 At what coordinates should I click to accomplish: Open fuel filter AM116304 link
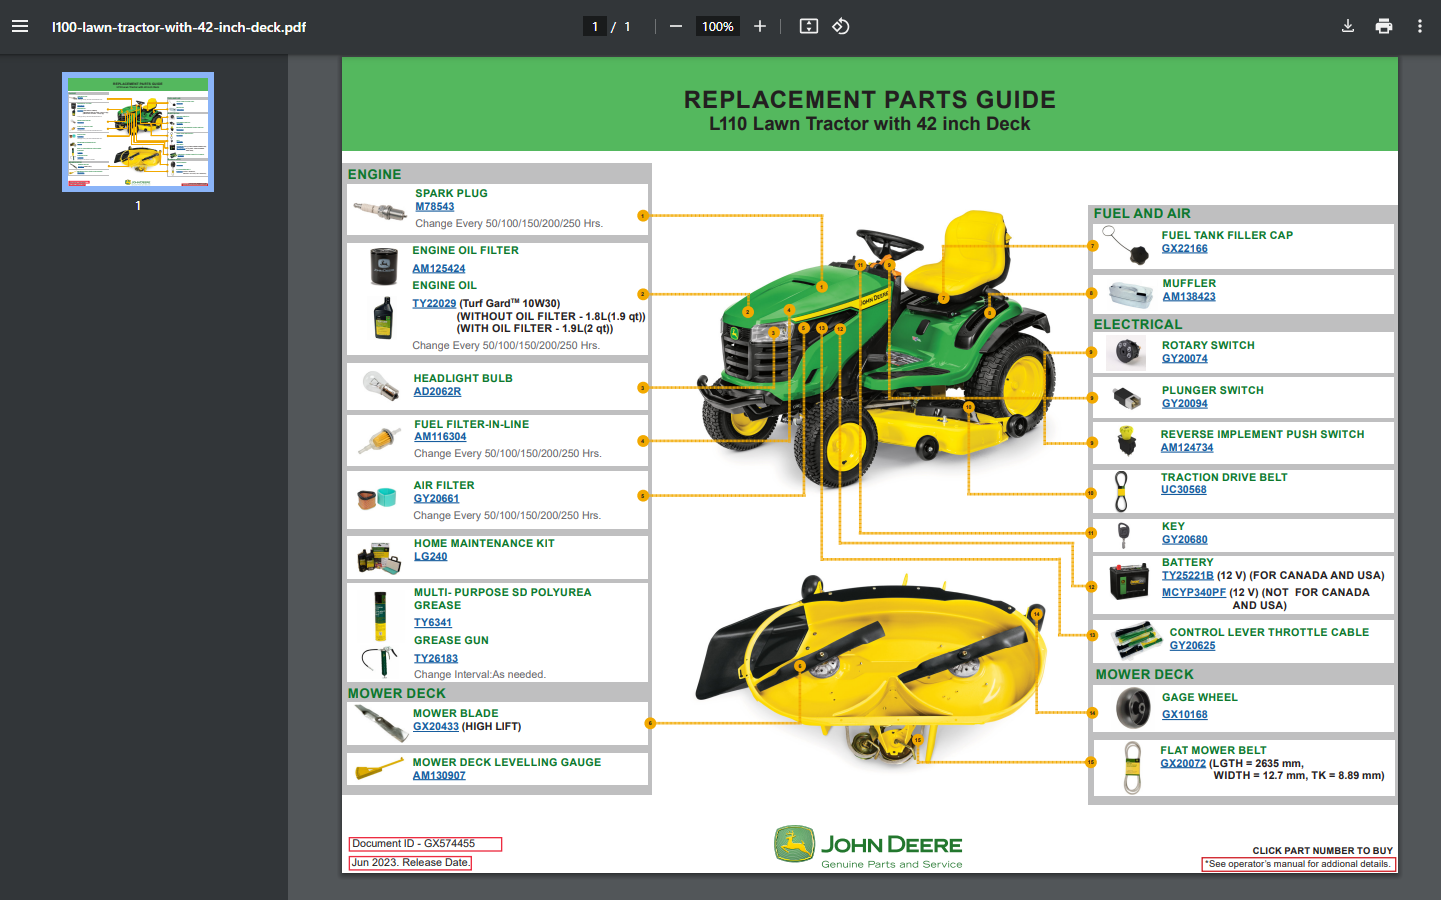click(440, 437)
